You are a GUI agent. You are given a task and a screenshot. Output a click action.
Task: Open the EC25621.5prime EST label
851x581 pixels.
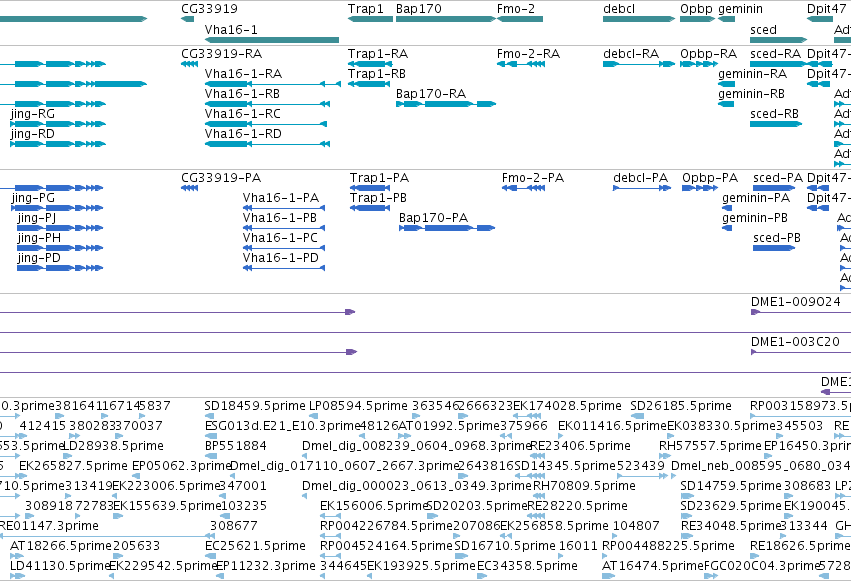coord(255,546)
